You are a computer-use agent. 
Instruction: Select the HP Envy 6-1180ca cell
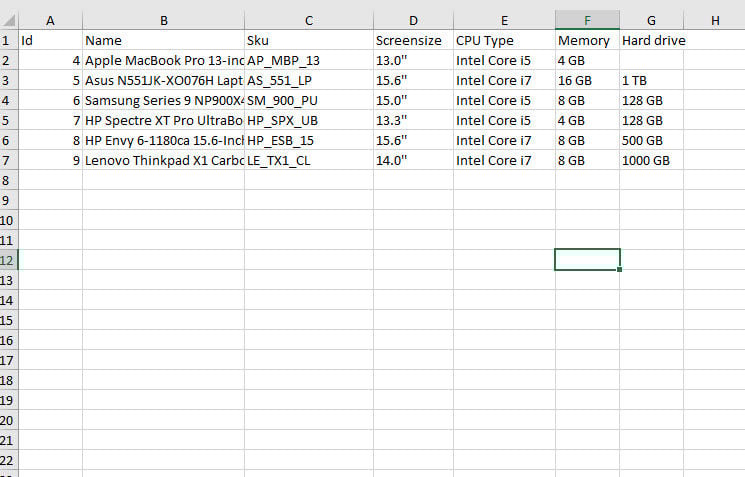coord(163,140)
